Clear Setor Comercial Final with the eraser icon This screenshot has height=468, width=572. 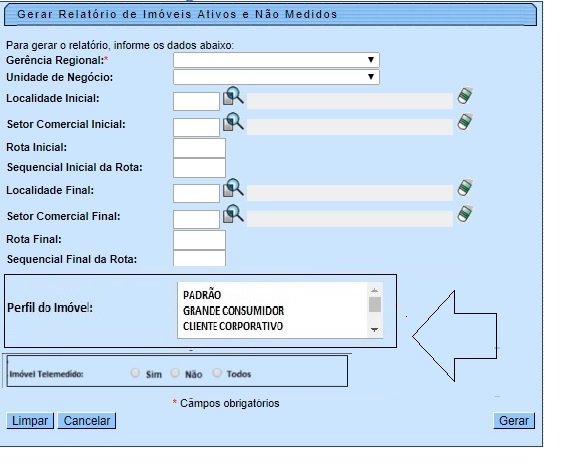coord(465,213)
